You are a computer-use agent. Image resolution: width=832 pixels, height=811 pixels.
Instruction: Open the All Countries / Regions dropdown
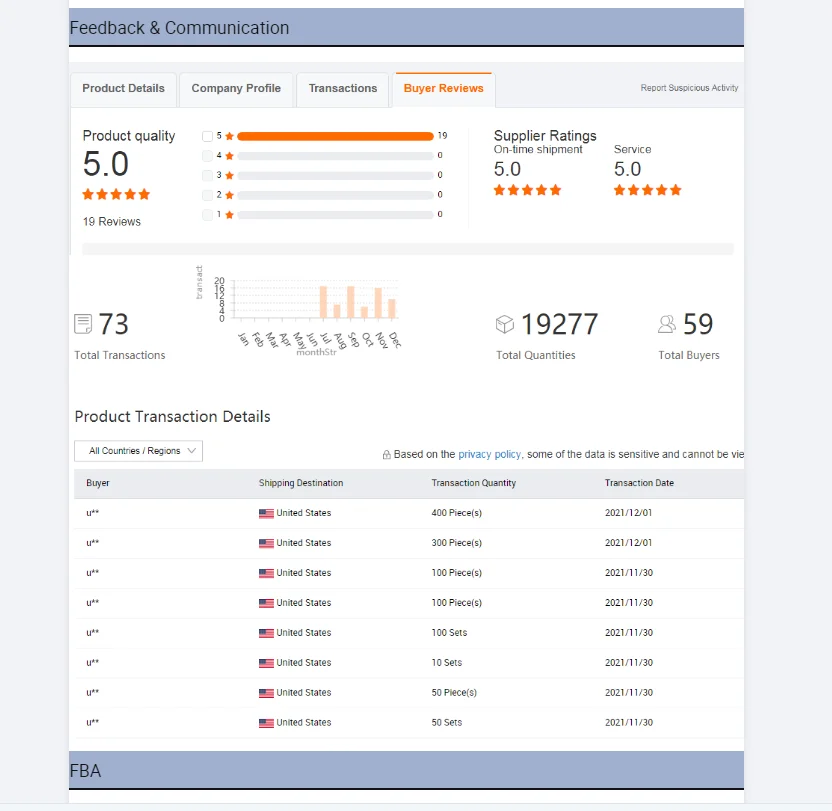[138, 451]
